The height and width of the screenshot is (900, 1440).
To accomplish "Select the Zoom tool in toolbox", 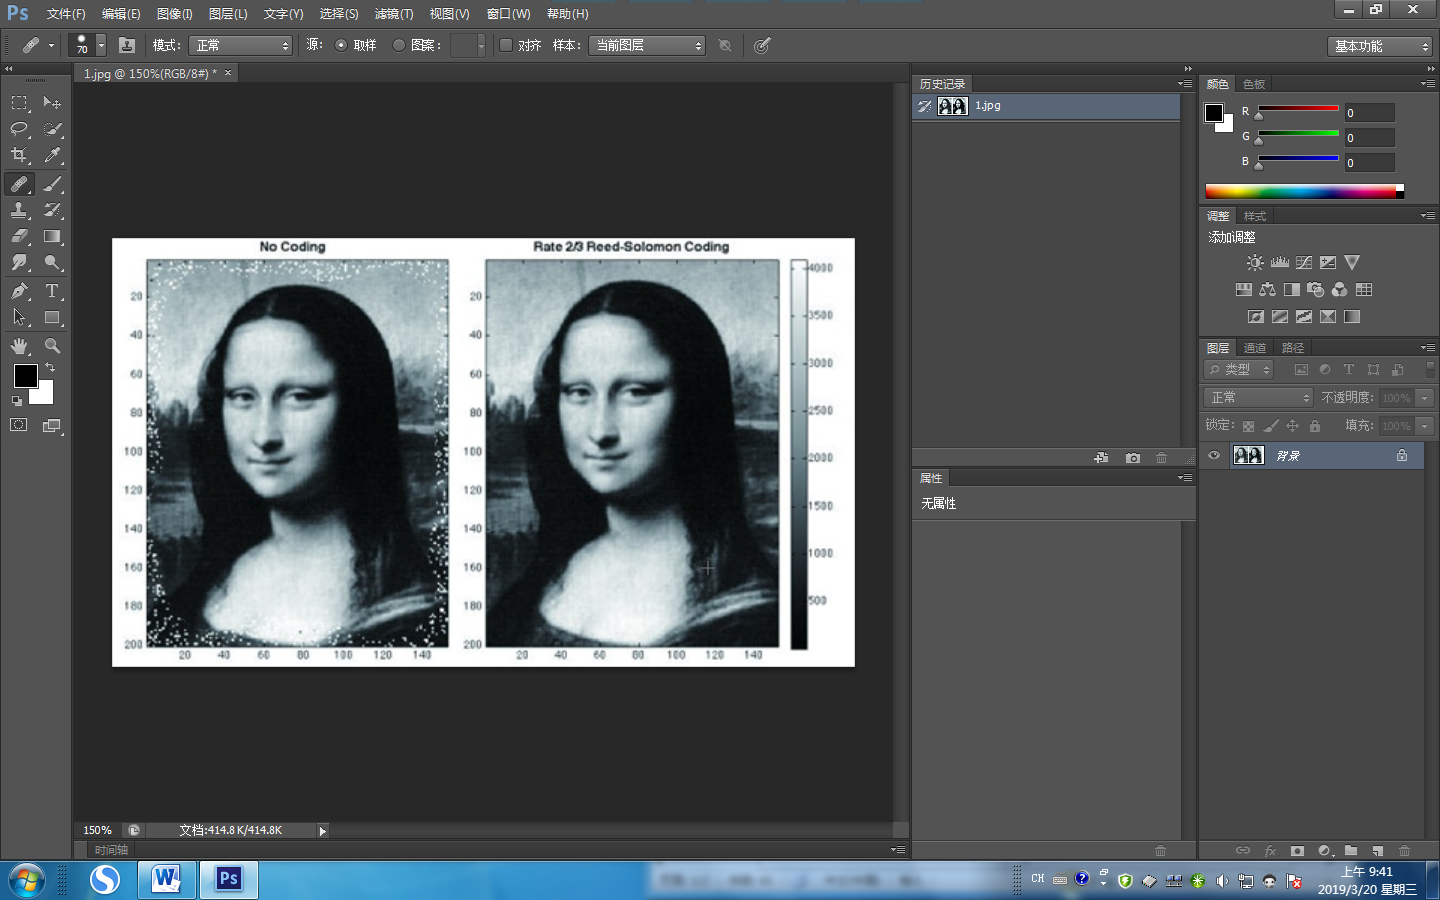I will [52, 346].
